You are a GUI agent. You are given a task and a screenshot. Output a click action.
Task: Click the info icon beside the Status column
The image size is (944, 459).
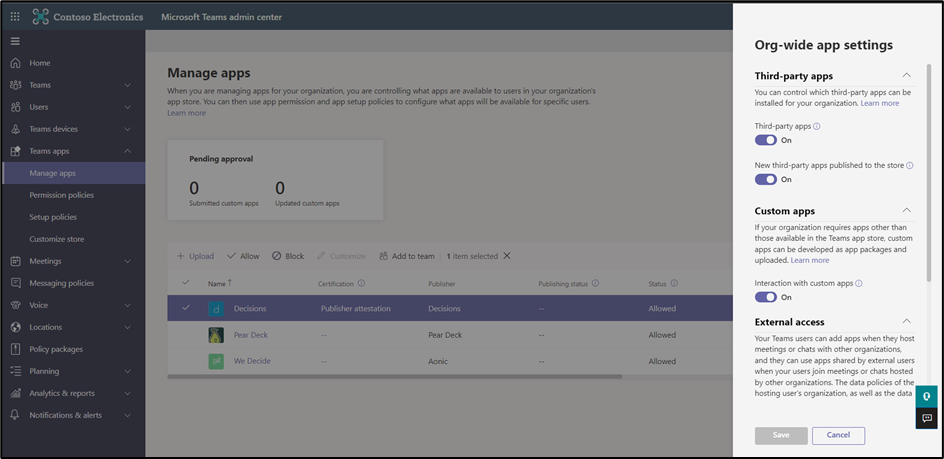pos(674,283)
